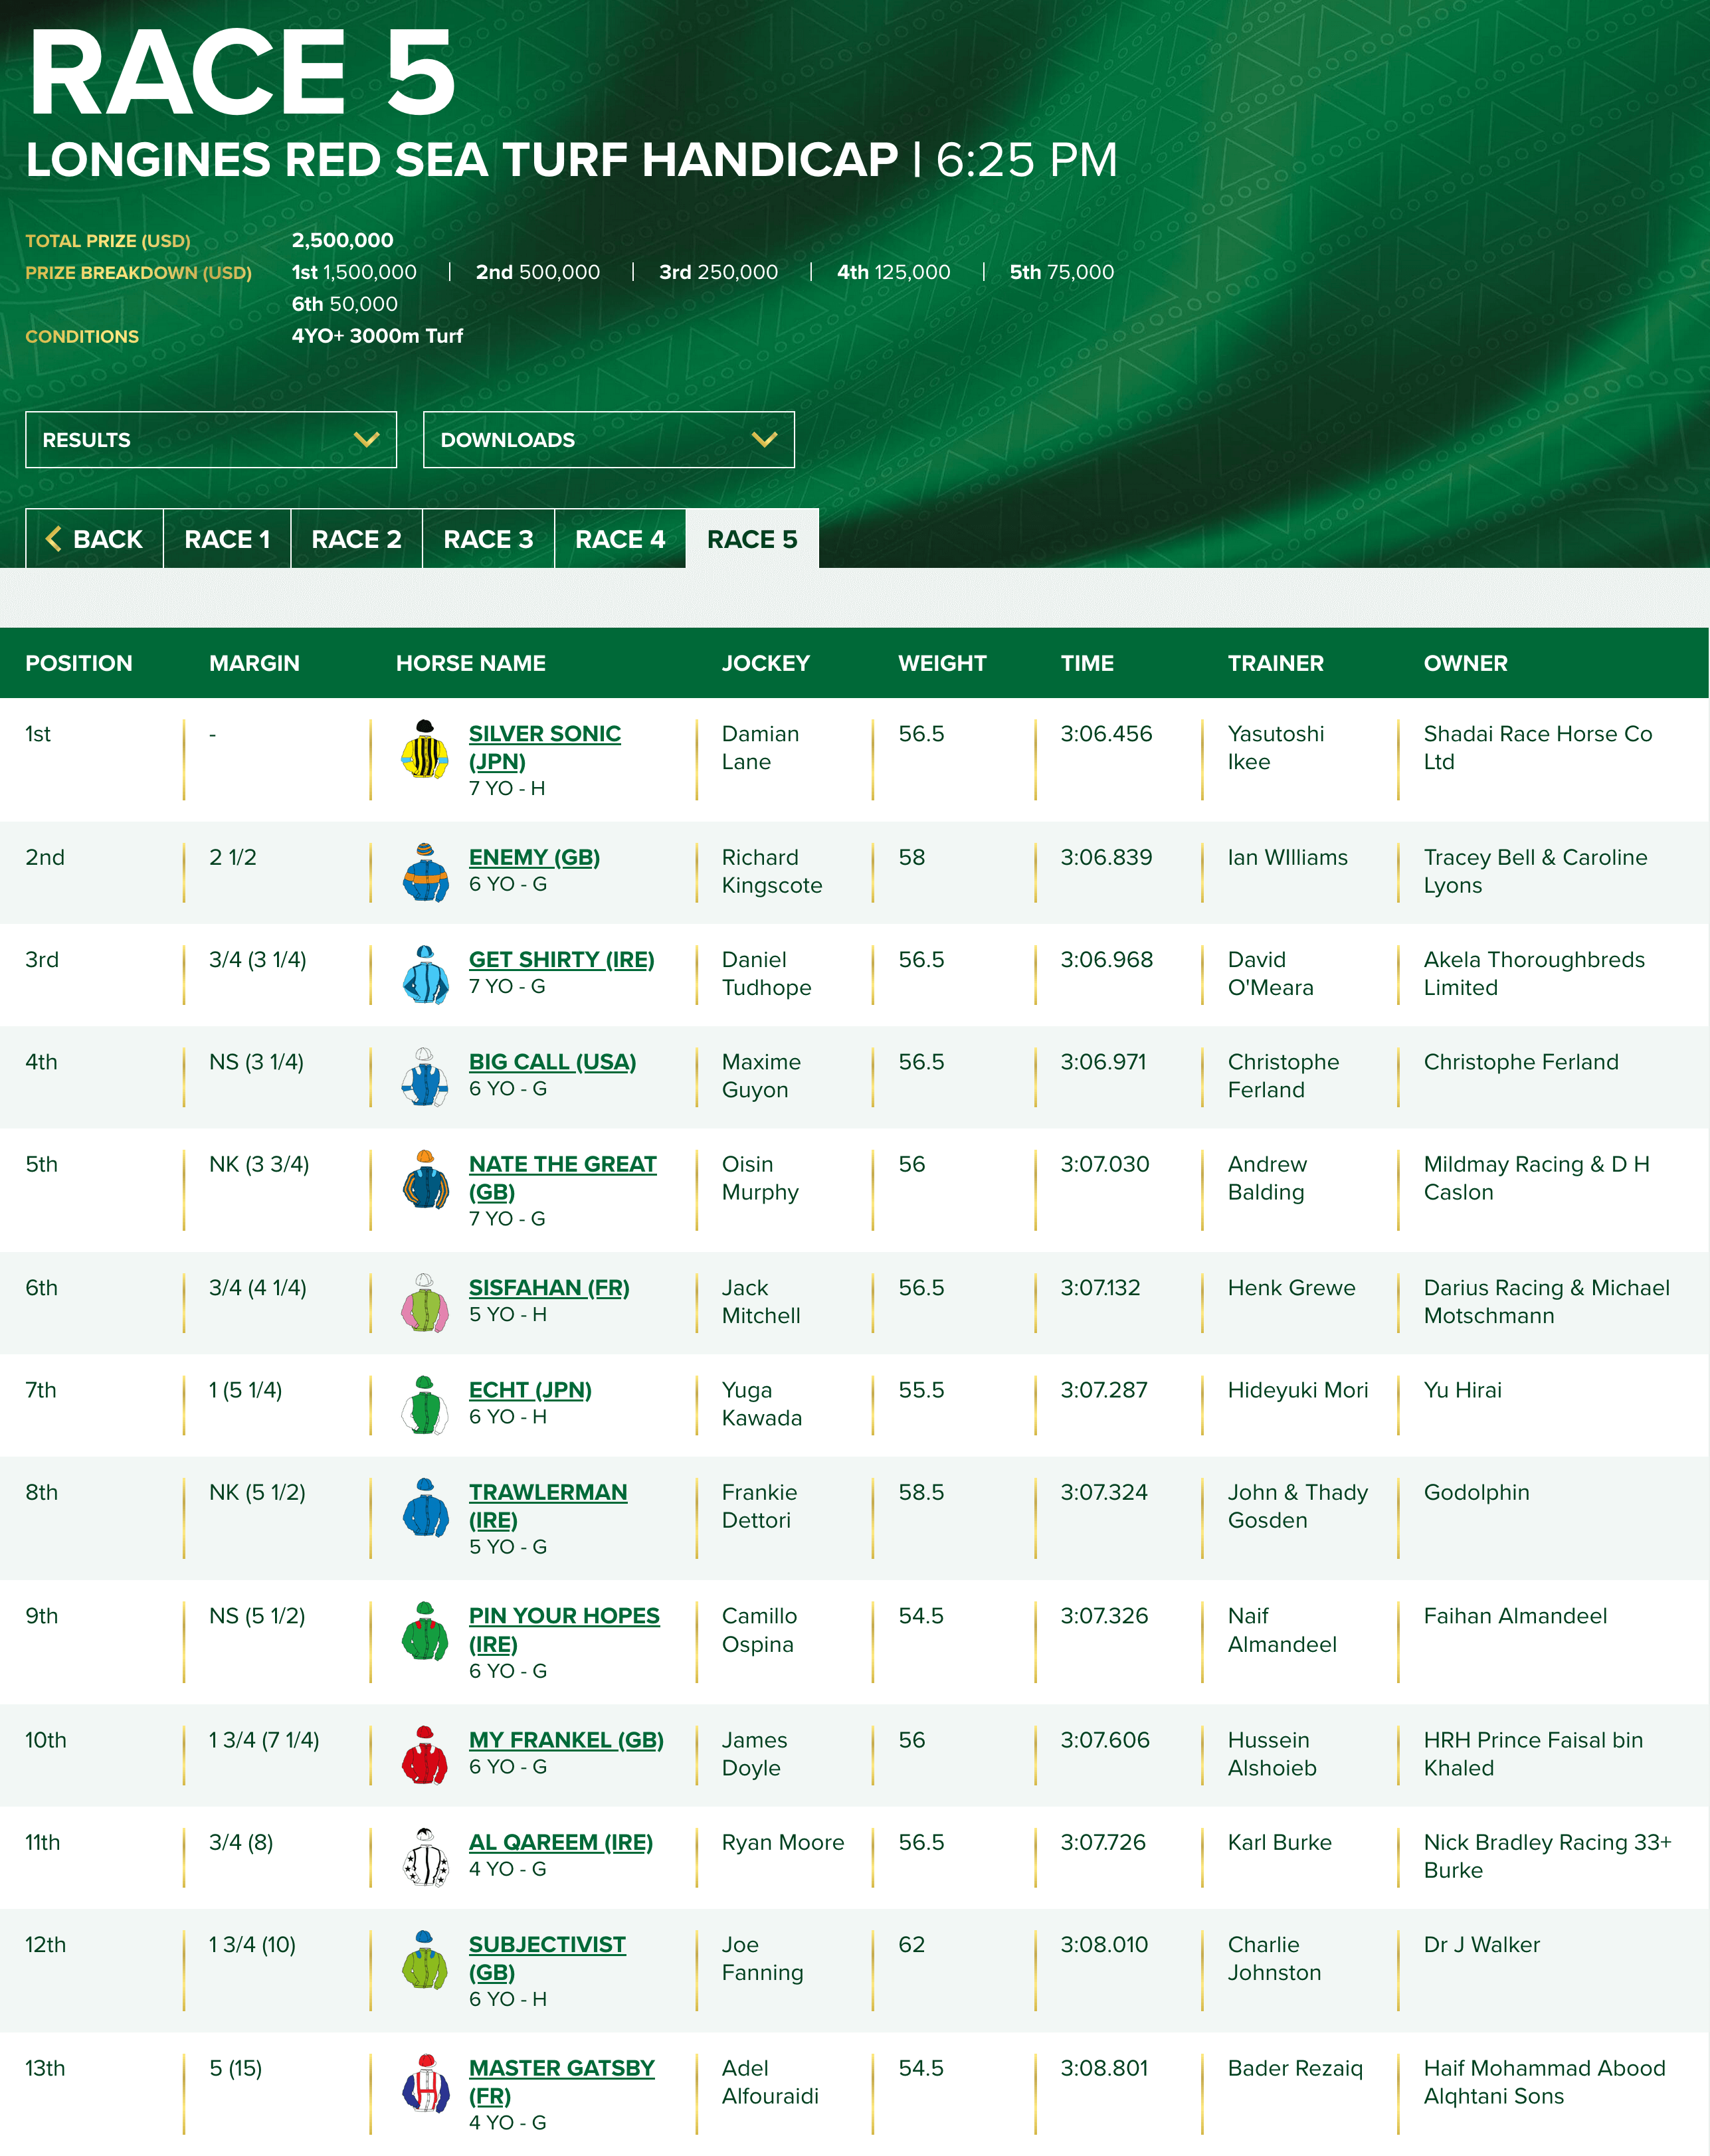Screen dimensions: 1710x2156
Task: Open the MY FRANKEL (GB) link
Action: point(566,1740)
